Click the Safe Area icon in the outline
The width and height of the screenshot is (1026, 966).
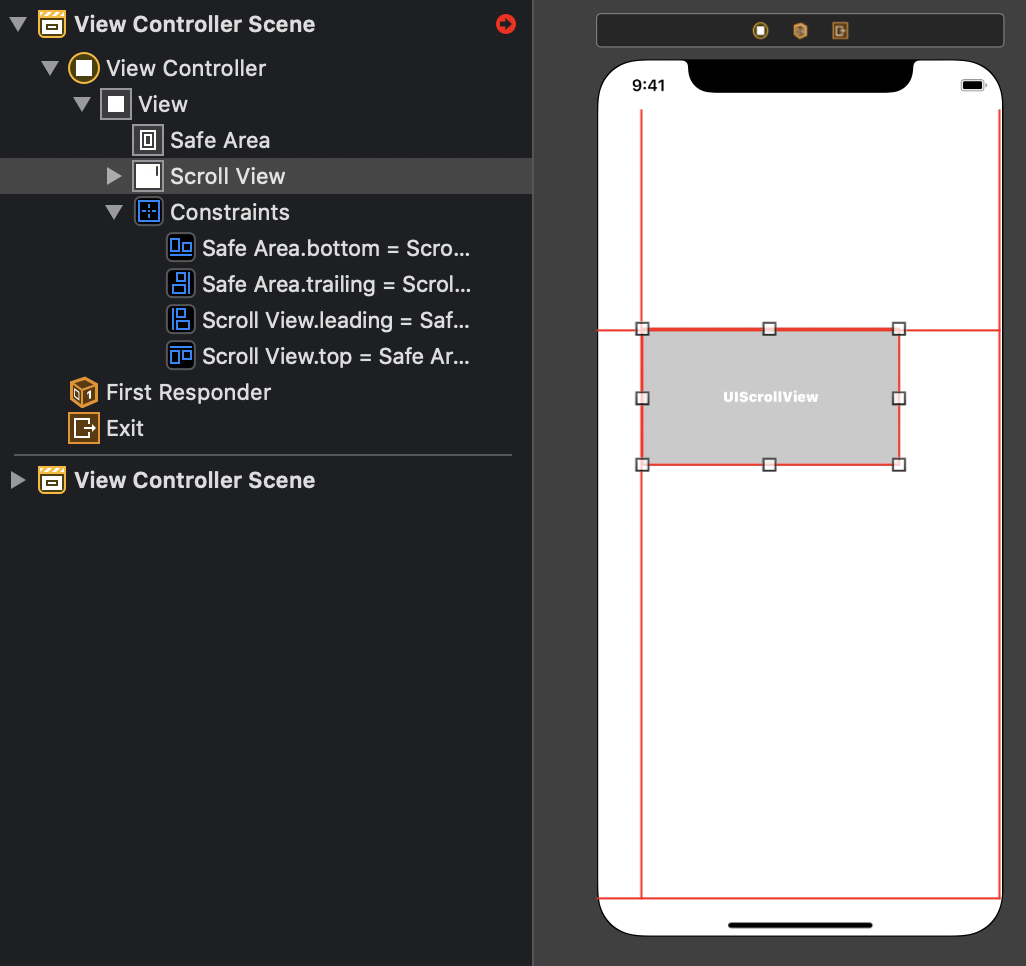[148, 140]
